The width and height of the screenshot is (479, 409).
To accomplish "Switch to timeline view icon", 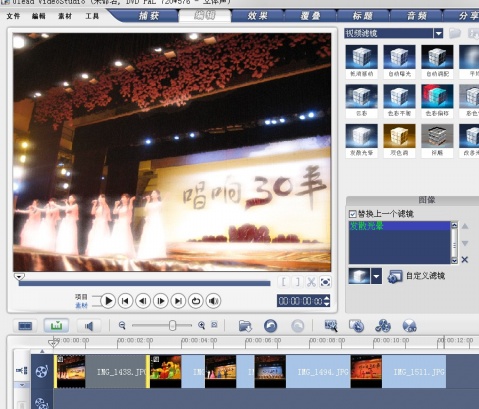I will click(x=56, y=326).
